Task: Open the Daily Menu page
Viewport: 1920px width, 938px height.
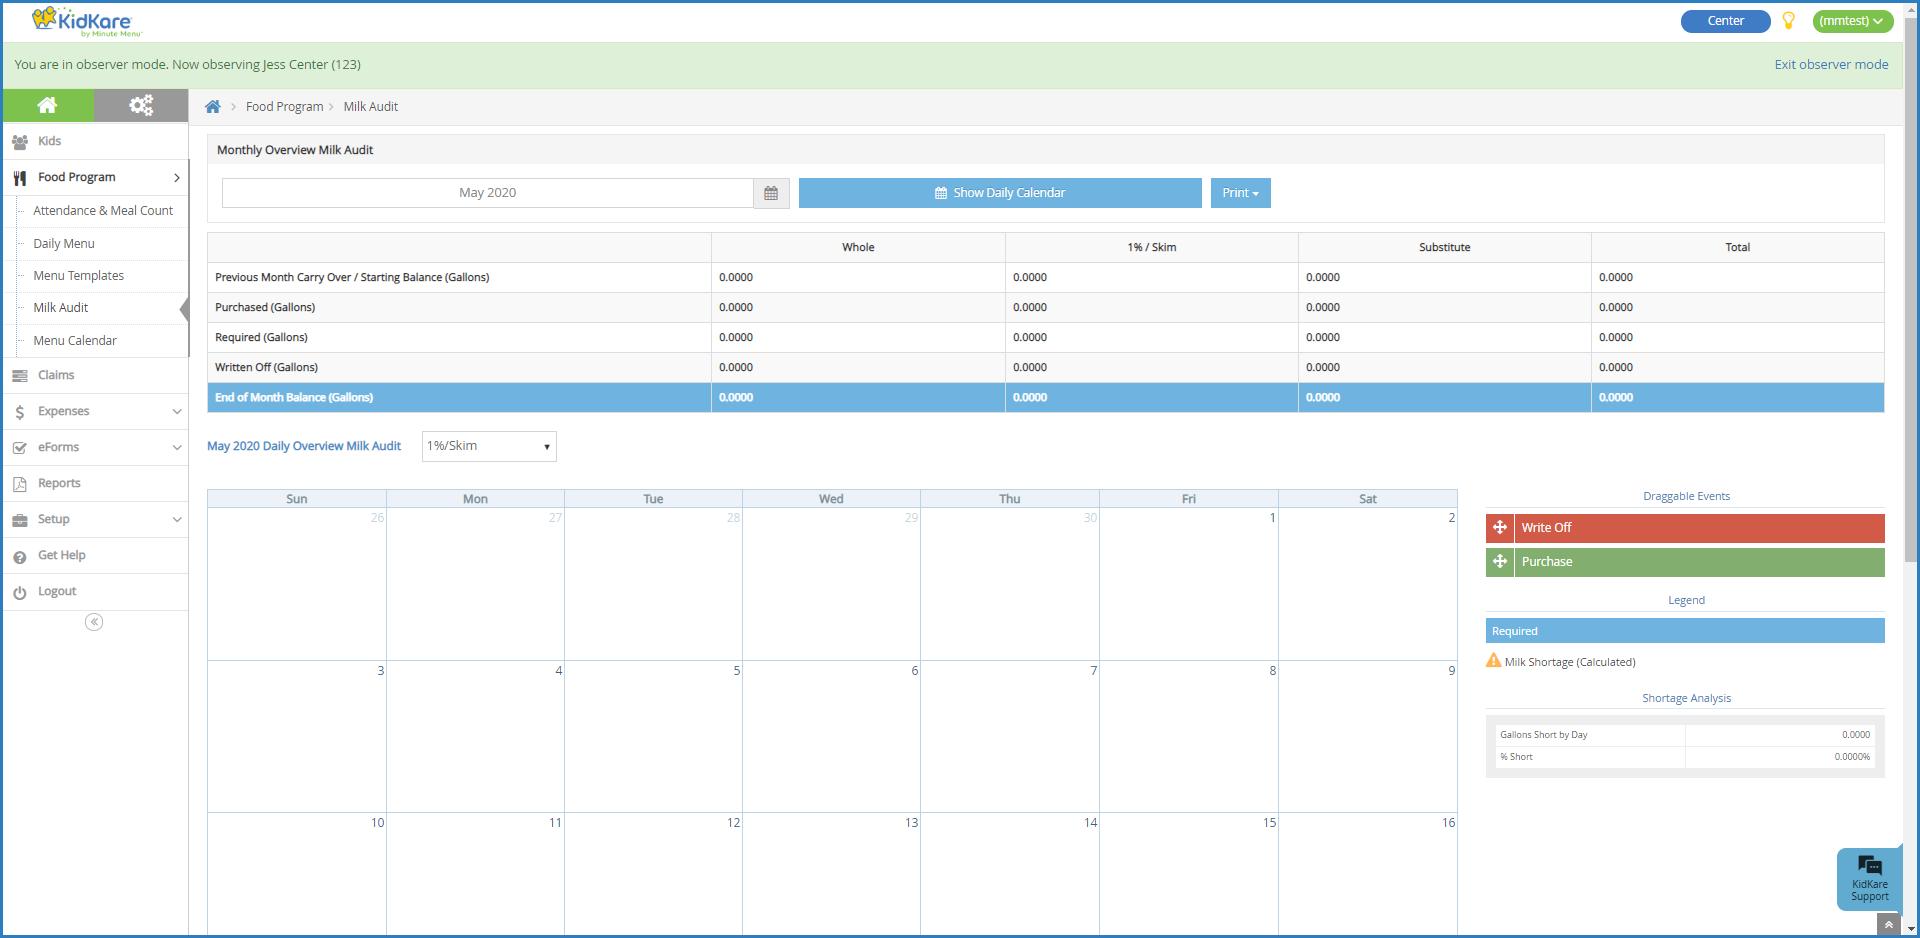Action: (64, 244)
